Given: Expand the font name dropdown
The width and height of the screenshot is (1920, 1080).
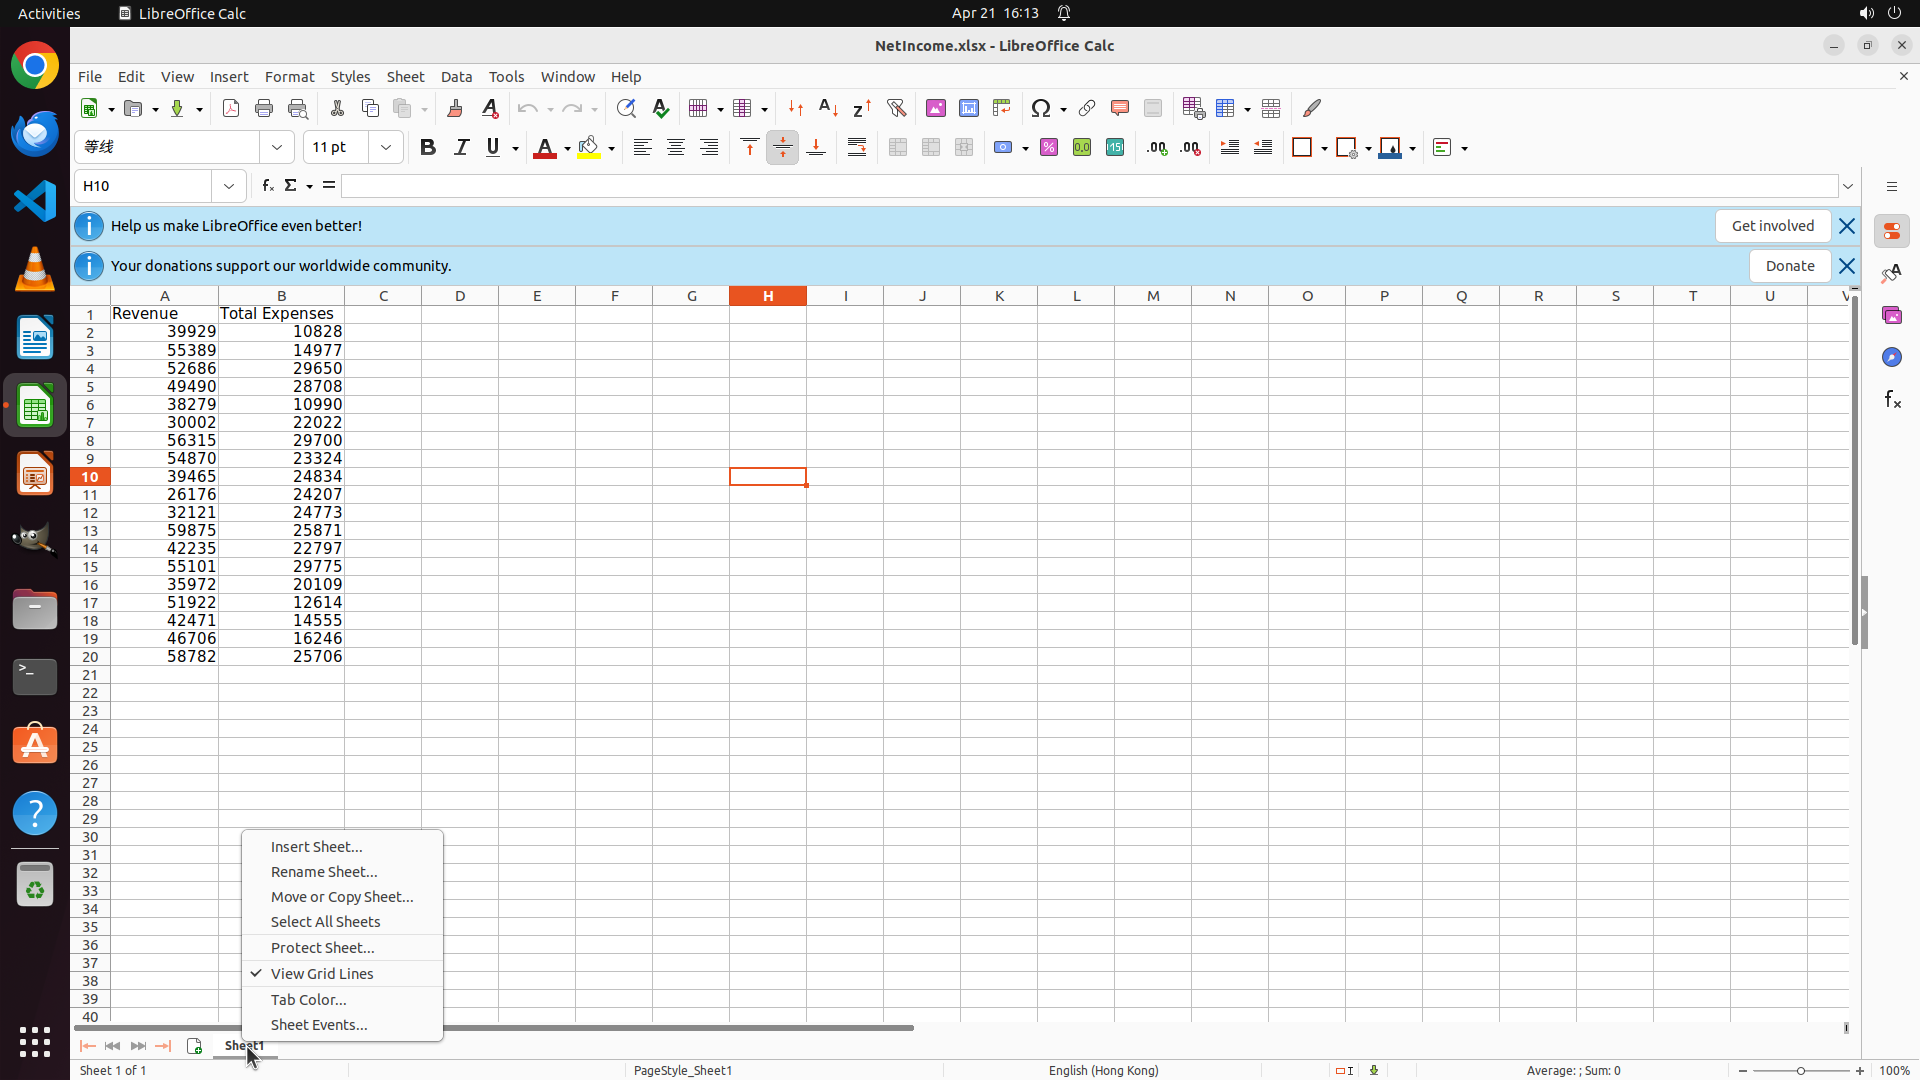Looking at the screenshot, I should tap(277, 148).
